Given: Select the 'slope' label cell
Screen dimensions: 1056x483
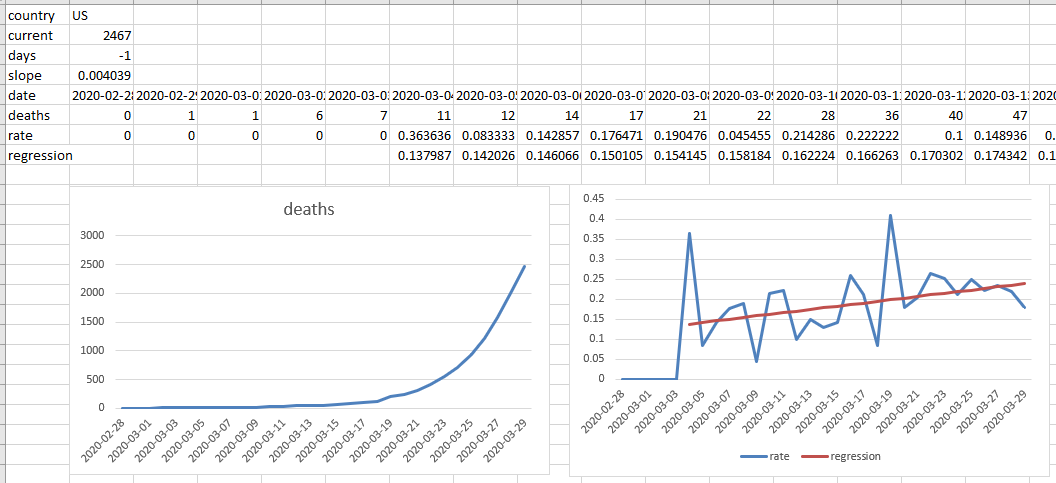Looking at the screenshot, I should 36,76.
